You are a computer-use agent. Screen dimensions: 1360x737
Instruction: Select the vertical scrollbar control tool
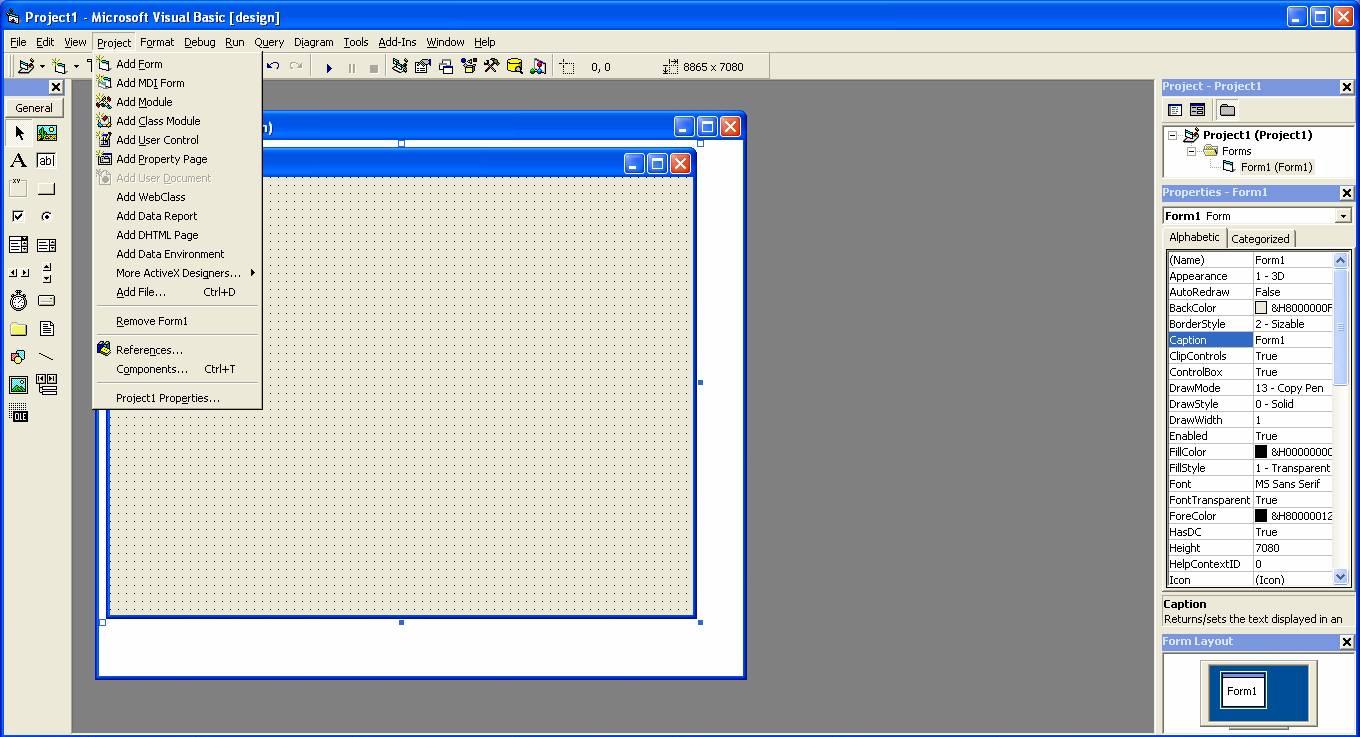[46, 273]
